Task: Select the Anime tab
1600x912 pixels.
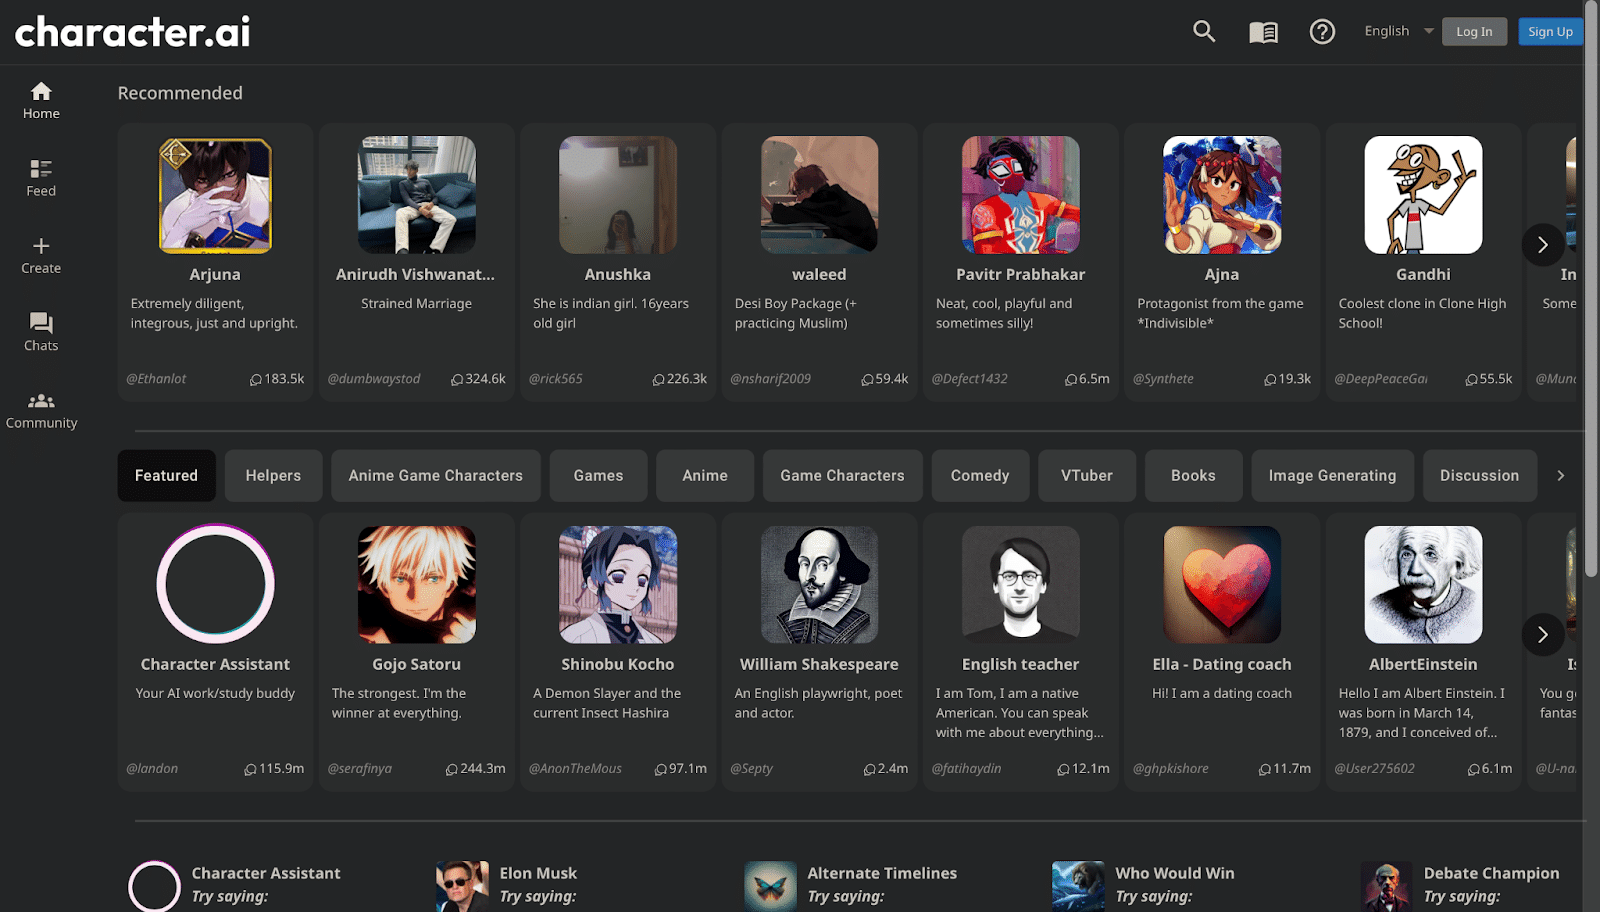Action: 705,475
